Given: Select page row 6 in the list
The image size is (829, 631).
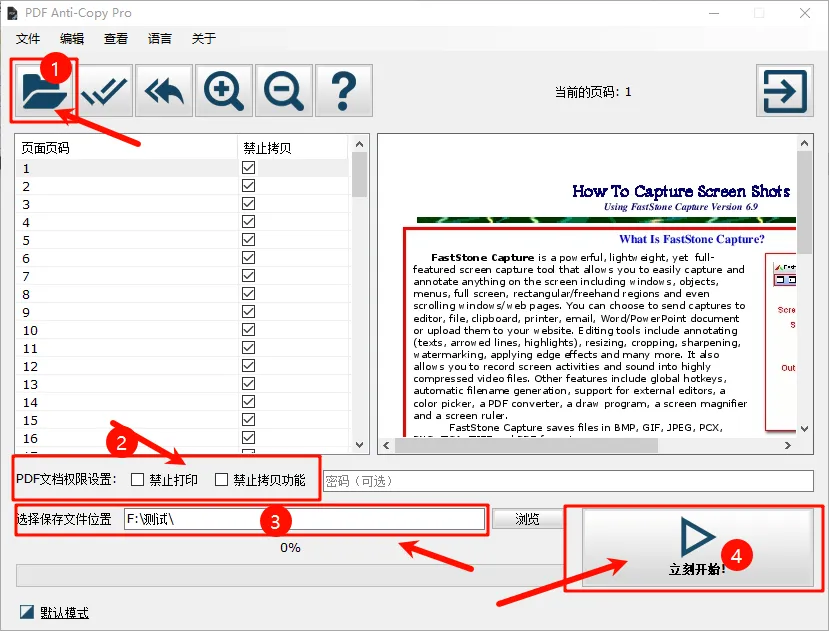Looking at the screenshot, I should click(182, 258).
